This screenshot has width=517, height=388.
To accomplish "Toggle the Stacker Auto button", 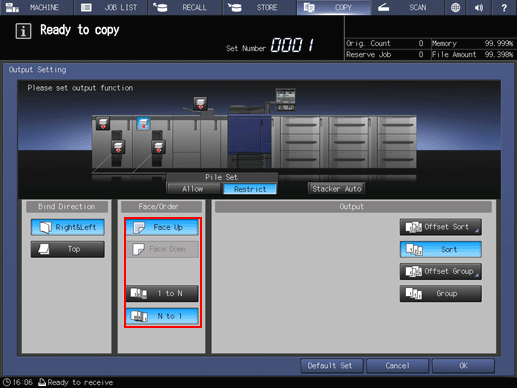I will coord(336,189).
